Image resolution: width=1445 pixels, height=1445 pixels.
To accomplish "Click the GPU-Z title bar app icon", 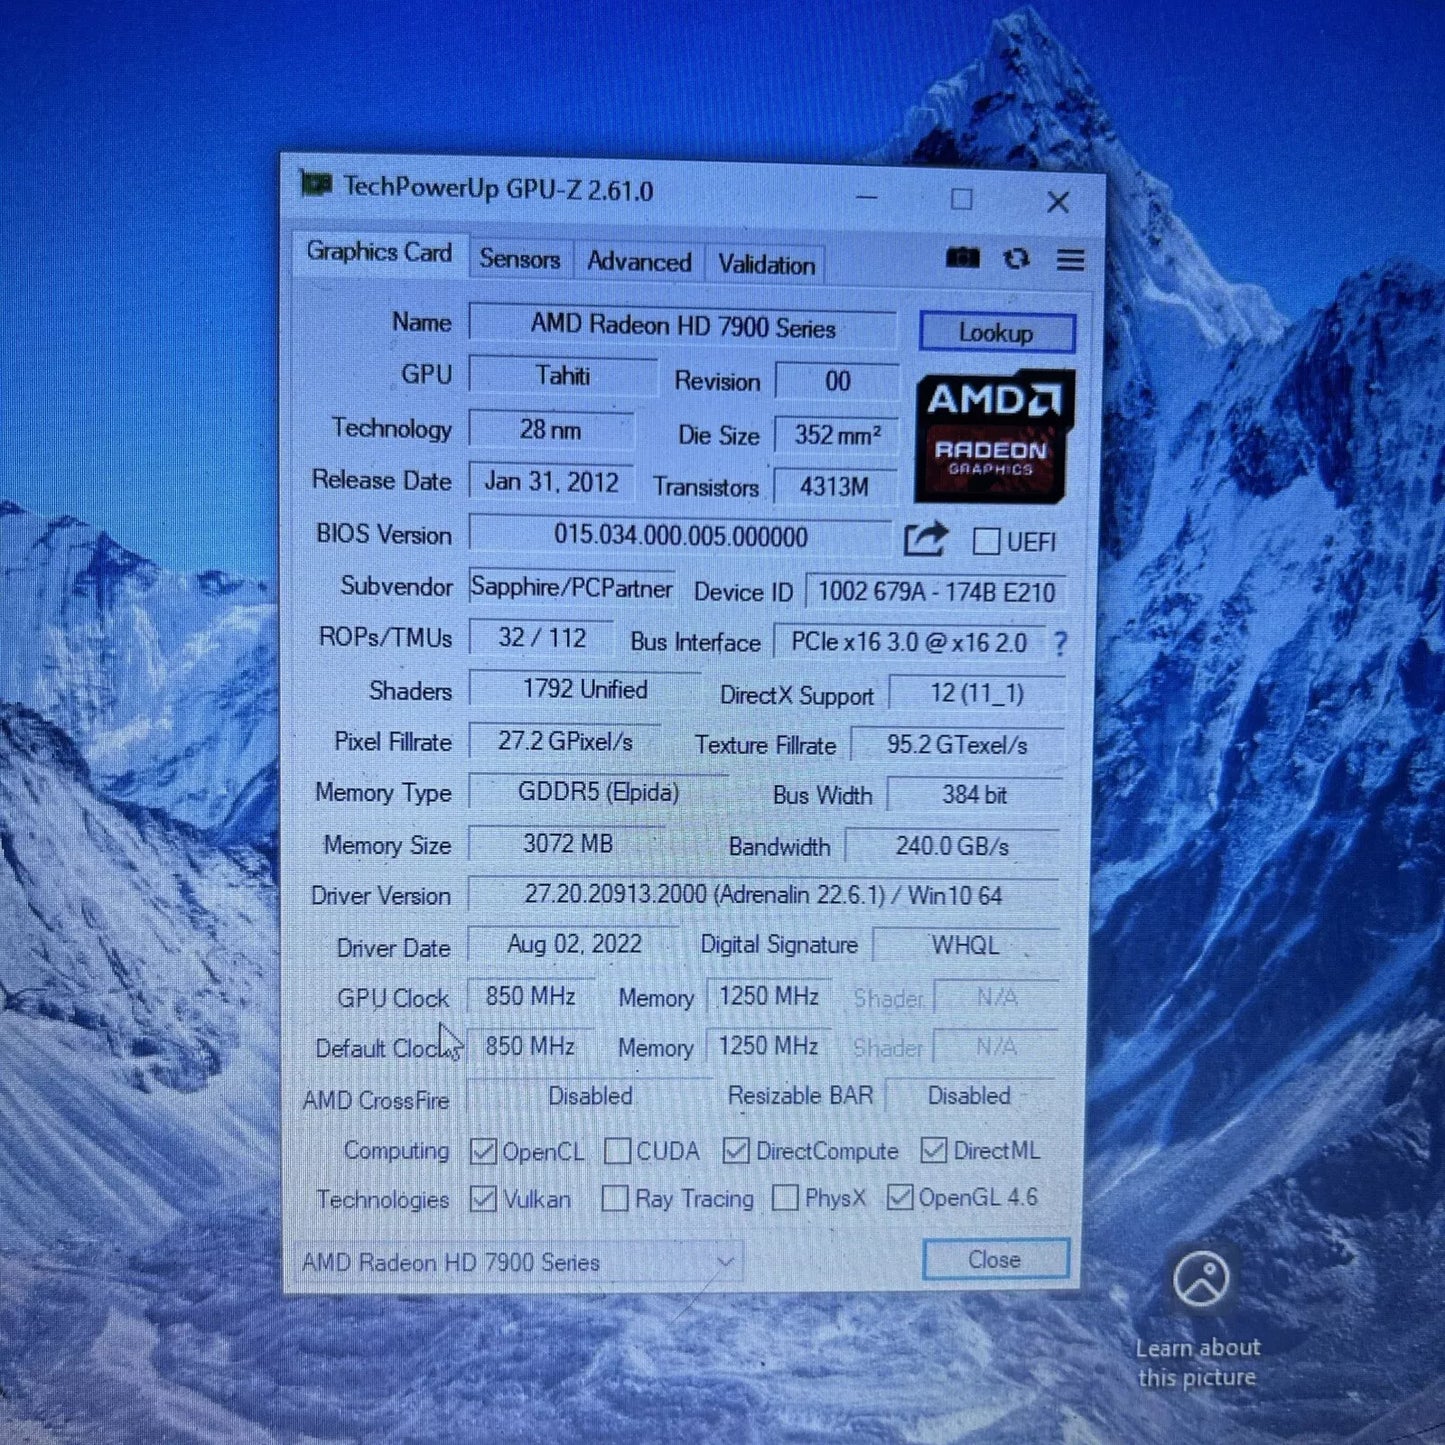I will pos(316,185).
